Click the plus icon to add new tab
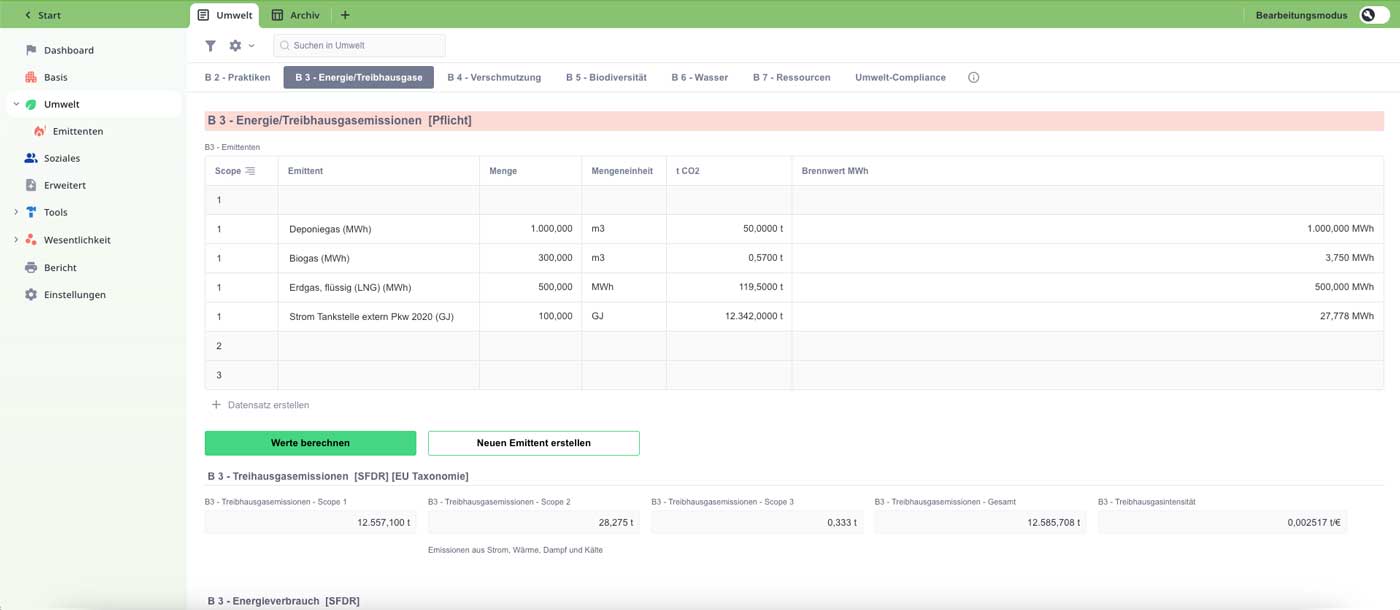This screenshot has width=1400, height=610. pyautogui.click(x=345, y=15)
